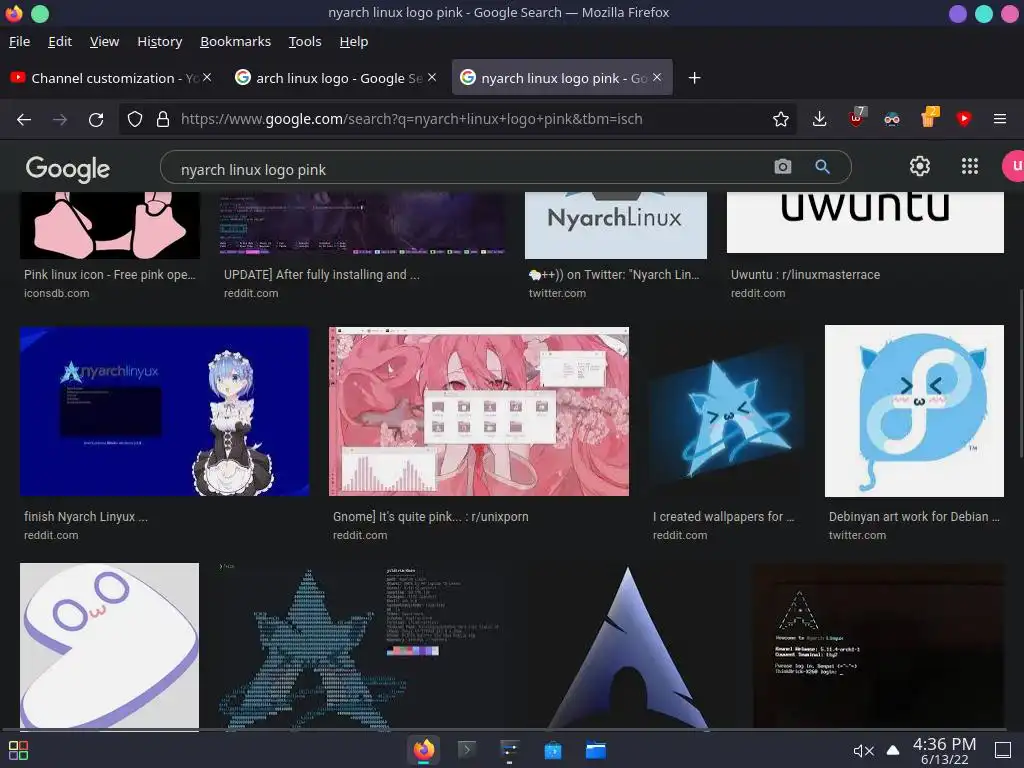This screenshot has width=1024, height=768.
Task: Open the Firefox hamburger menu
Action: coord(1000,120)
